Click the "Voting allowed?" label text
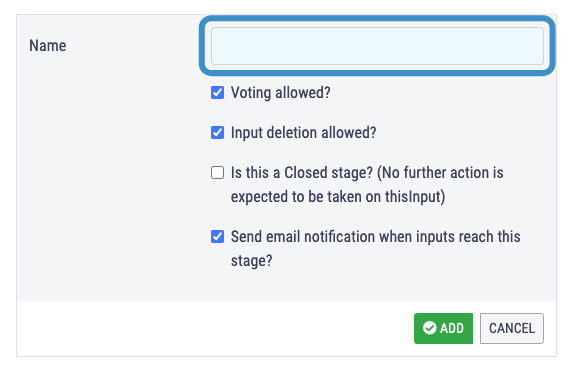 [x=281, y=93]
